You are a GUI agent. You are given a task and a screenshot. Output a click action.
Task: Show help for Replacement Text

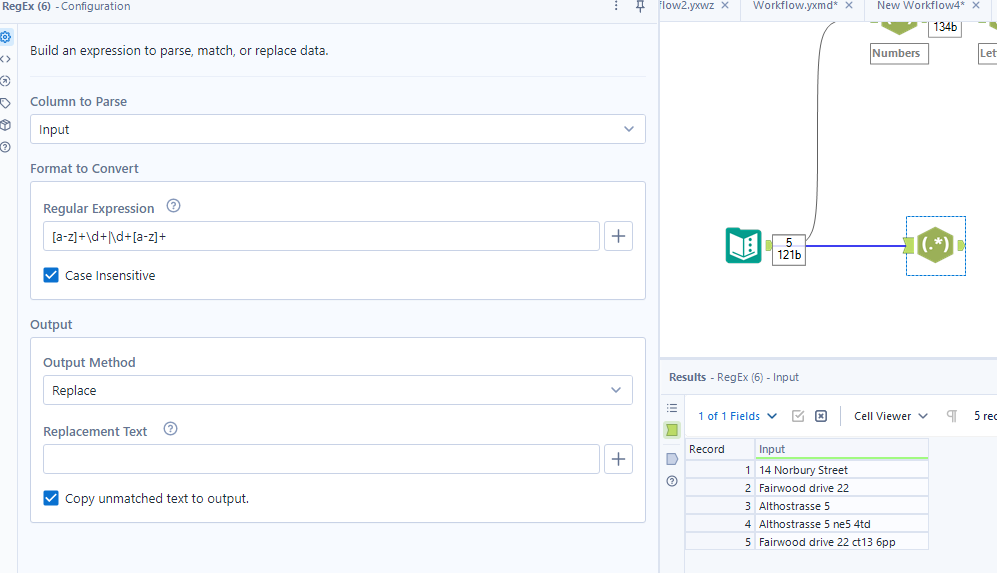click(x=170, y=429)
